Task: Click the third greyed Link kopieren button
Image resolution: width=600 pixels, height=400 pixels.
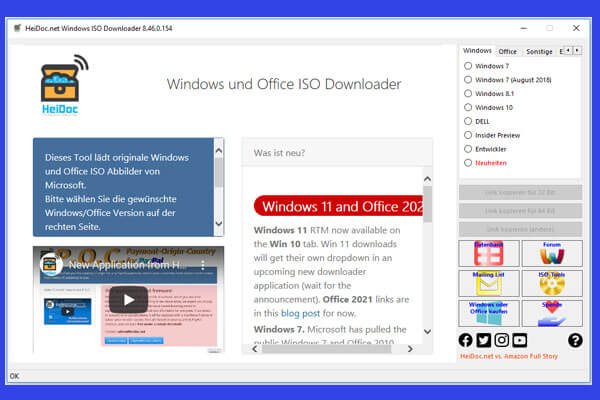Action: coord(520,229)
